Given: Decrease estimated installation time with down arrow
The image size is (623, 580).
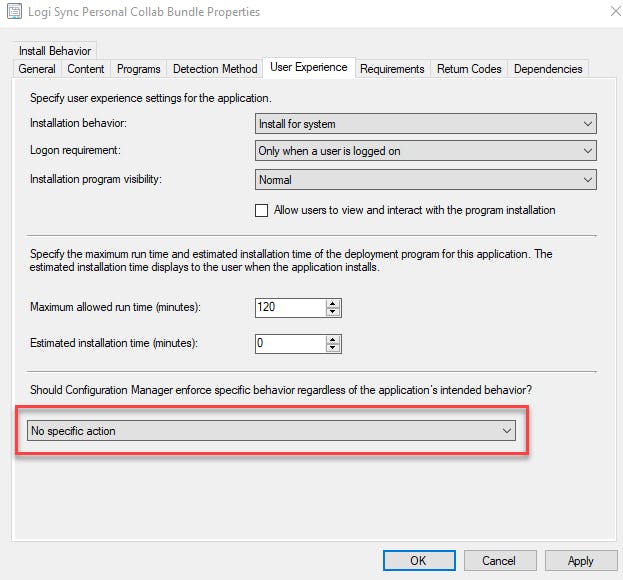Looking at the screenshot, I should [333, 348].
